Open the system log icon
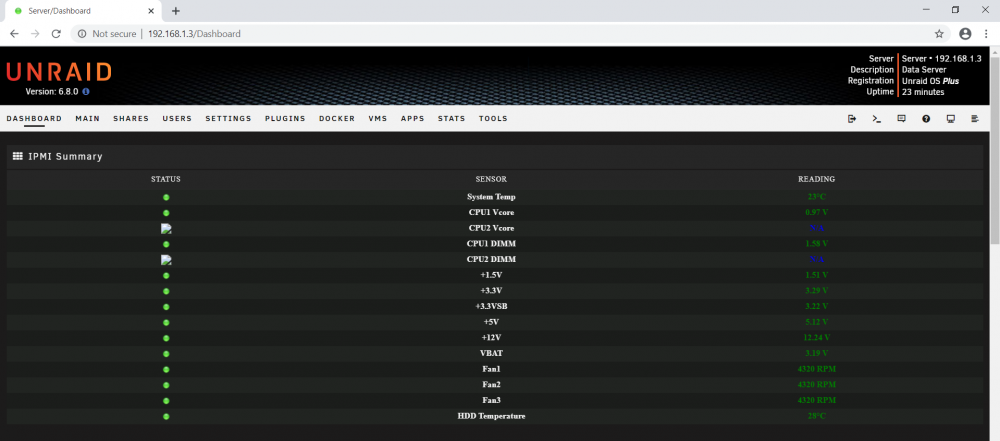The width and height of the screenshot is (1000, 441). click(x=975, y=119)
